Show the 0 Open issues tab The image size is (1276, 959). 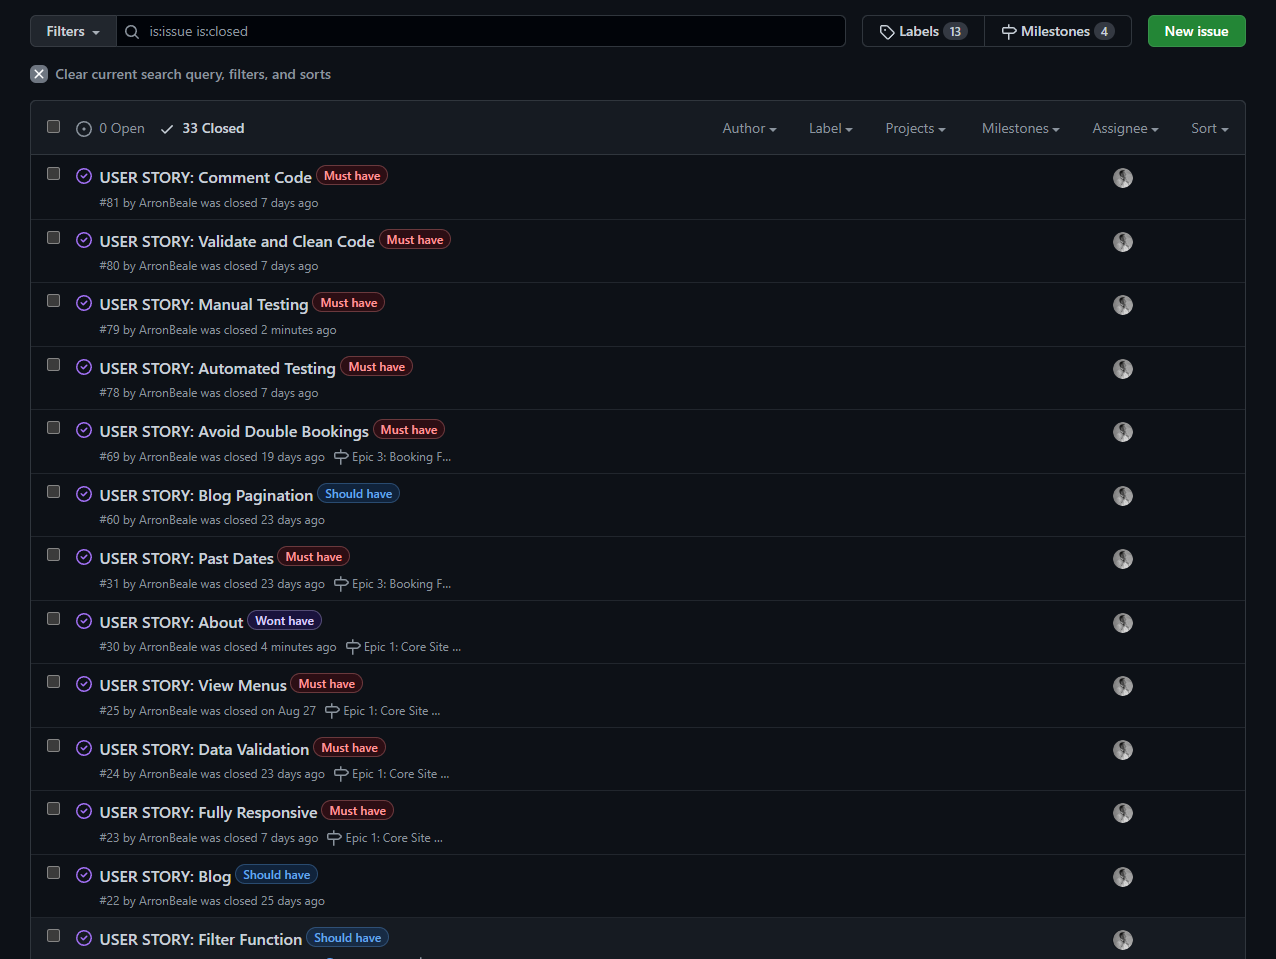(110, 128)
